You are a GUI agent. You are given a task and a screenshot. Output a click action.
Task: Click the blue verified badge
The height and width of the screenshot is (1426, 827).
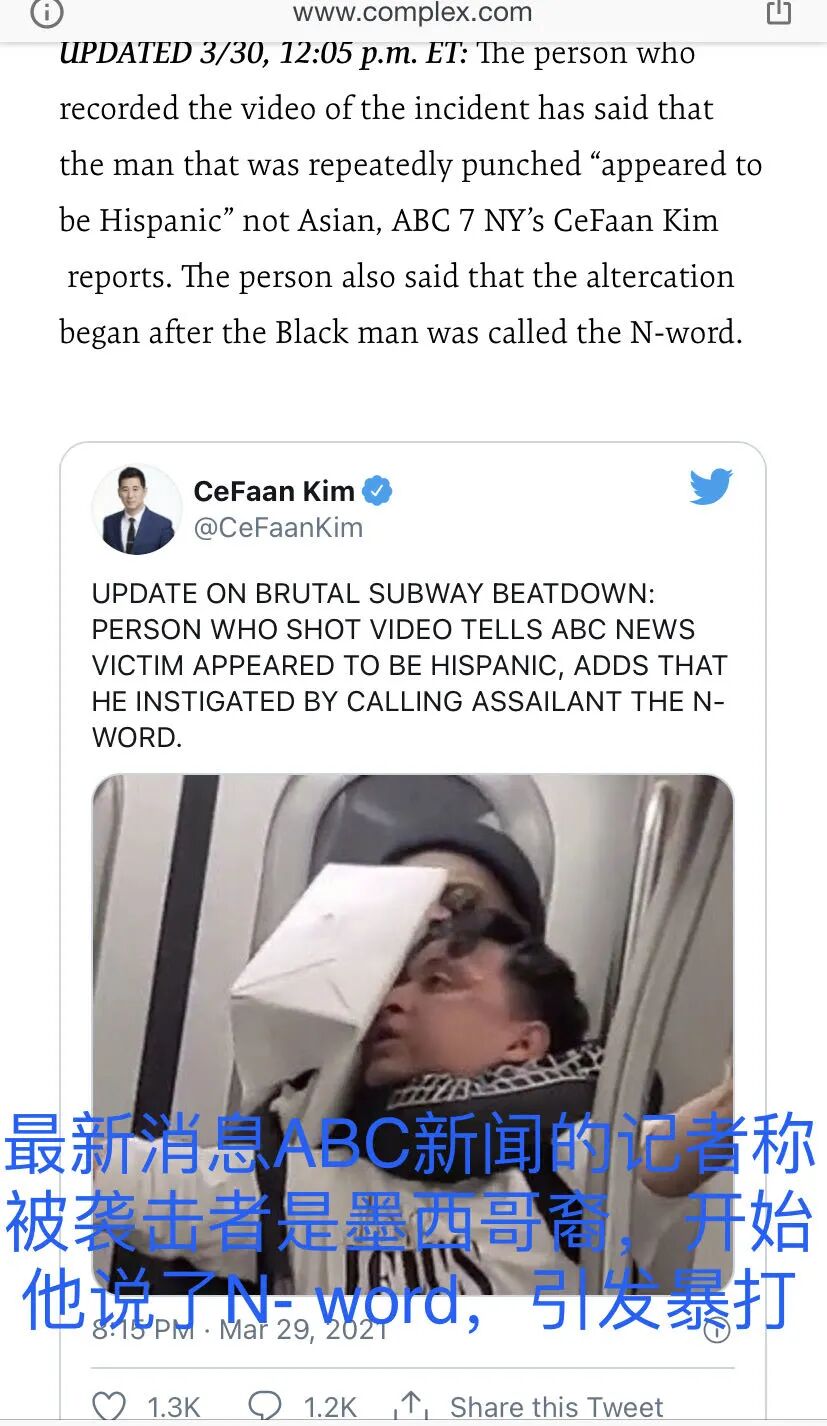(x=377, y=491)
